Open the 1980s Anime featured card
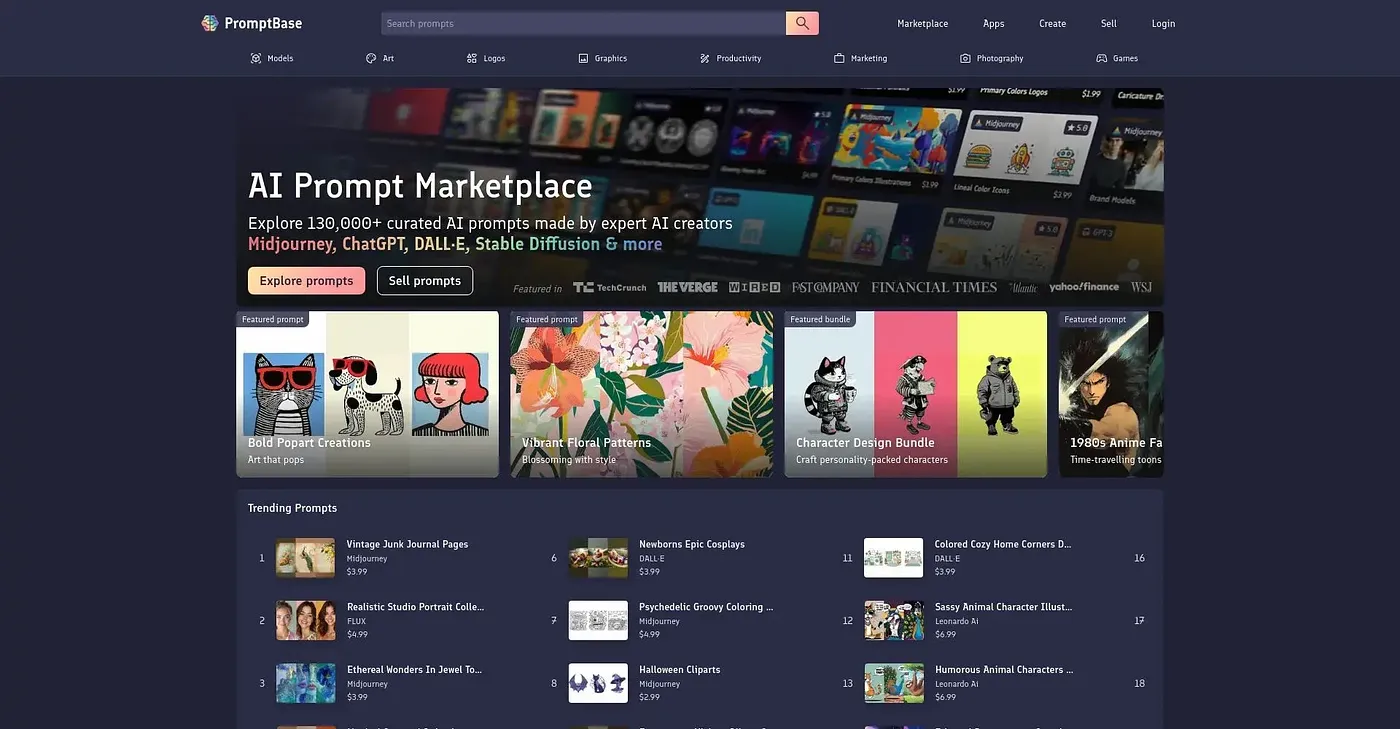1400x729 pixels. [x=1111, y=394]
